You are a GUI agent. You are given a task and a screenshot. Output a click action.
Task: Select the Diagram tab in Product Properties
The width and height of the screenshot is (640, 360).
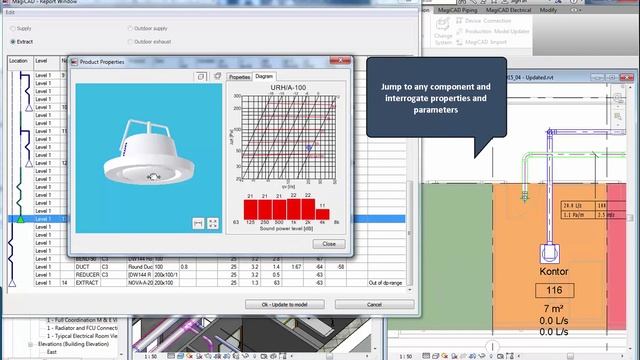[264, 76]
